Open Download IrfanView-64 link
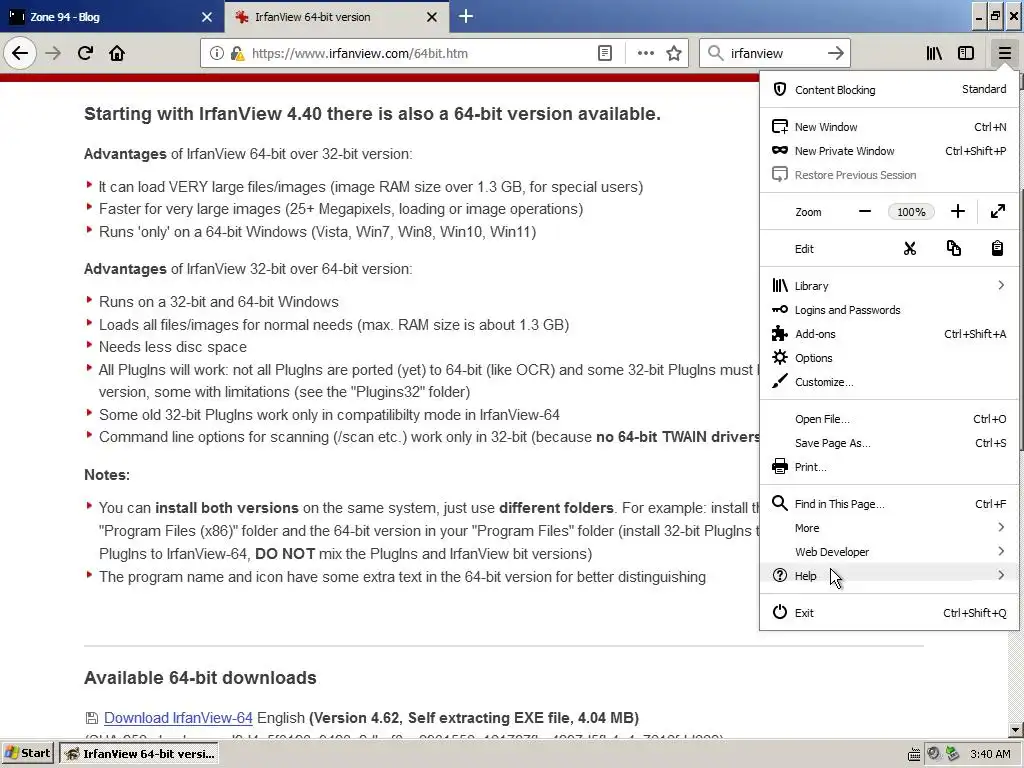 [178, 718]
